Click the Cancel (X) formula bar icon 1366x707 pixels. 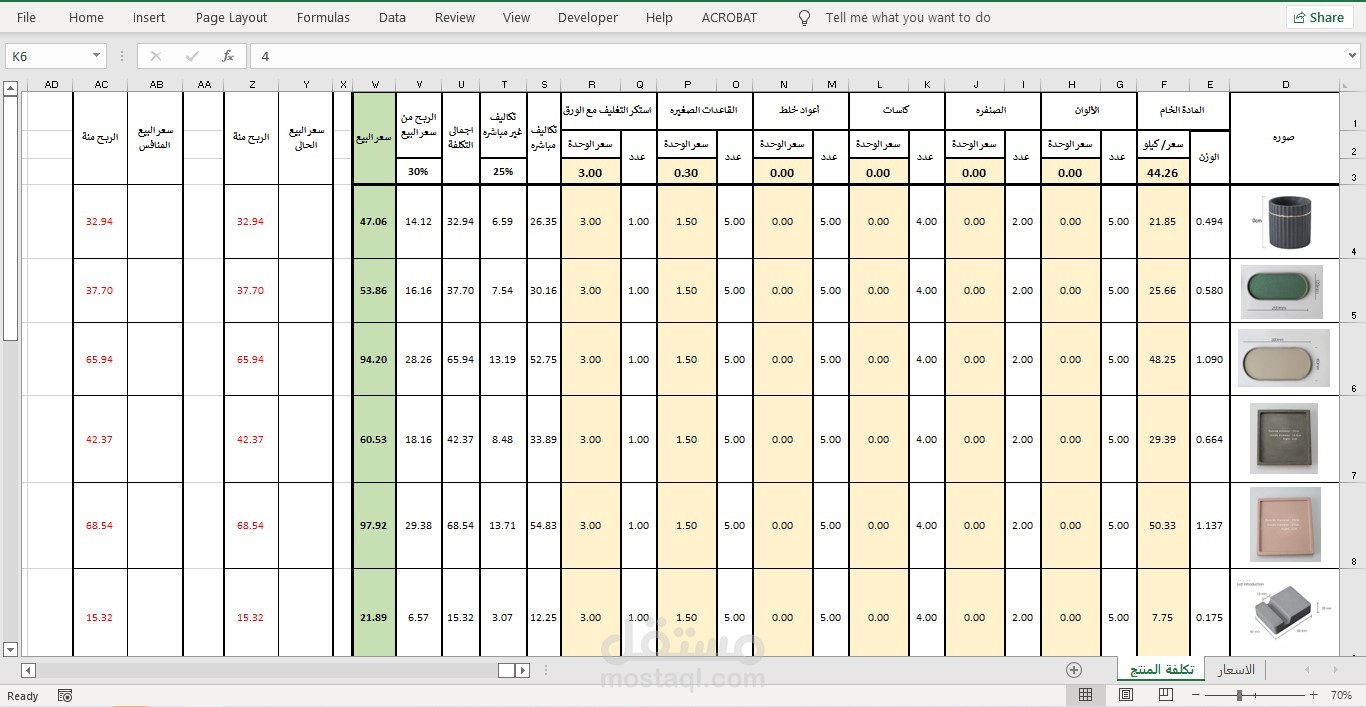(156, 56)
